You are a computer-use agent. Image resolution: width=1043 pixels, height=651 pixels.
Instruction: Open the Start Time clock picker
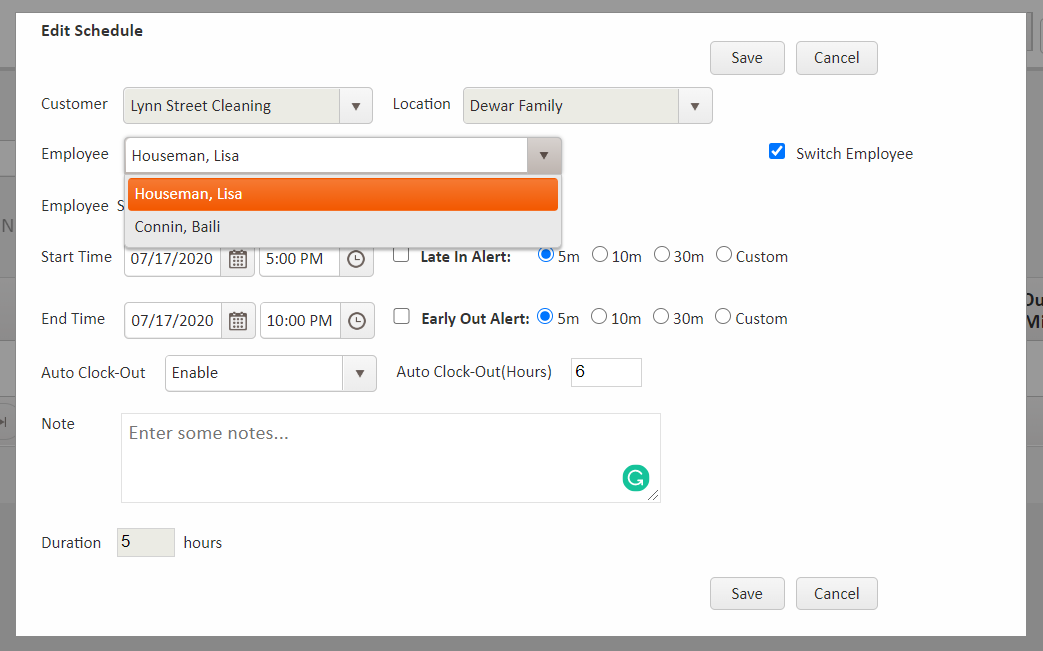(356, 259)
